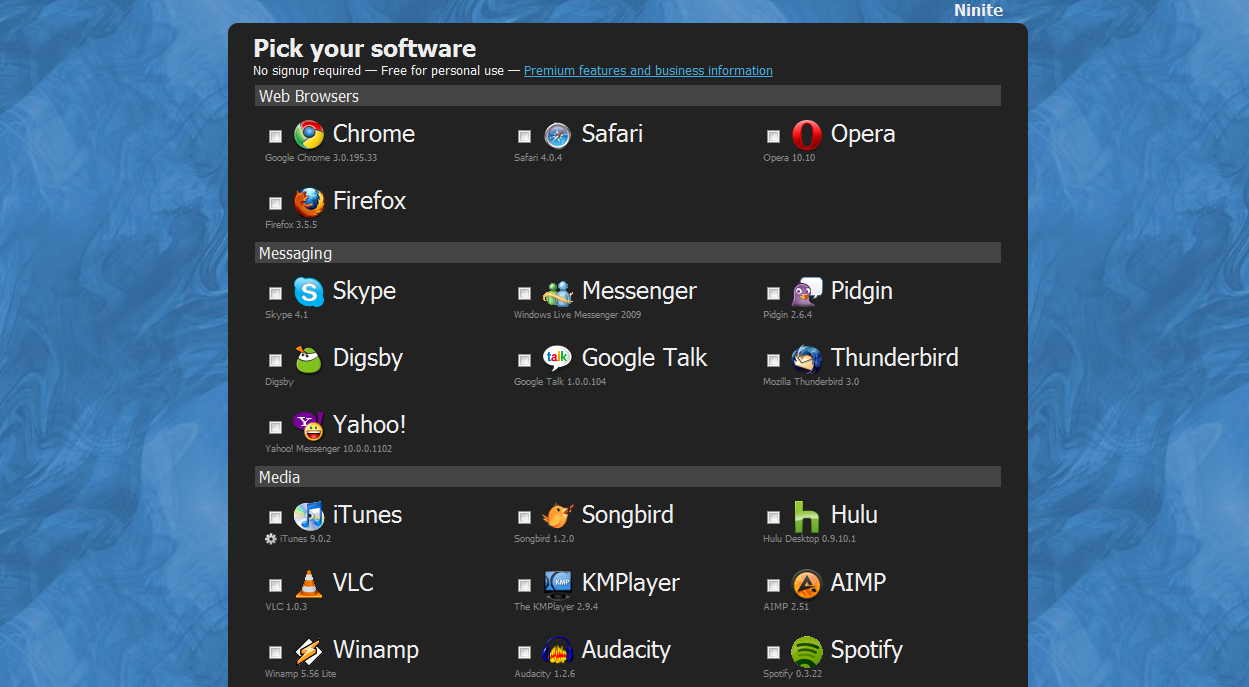The image size is (1249, 687).
Task: Click the VLC traffic cone icon
Action: (x=309, y=584)
